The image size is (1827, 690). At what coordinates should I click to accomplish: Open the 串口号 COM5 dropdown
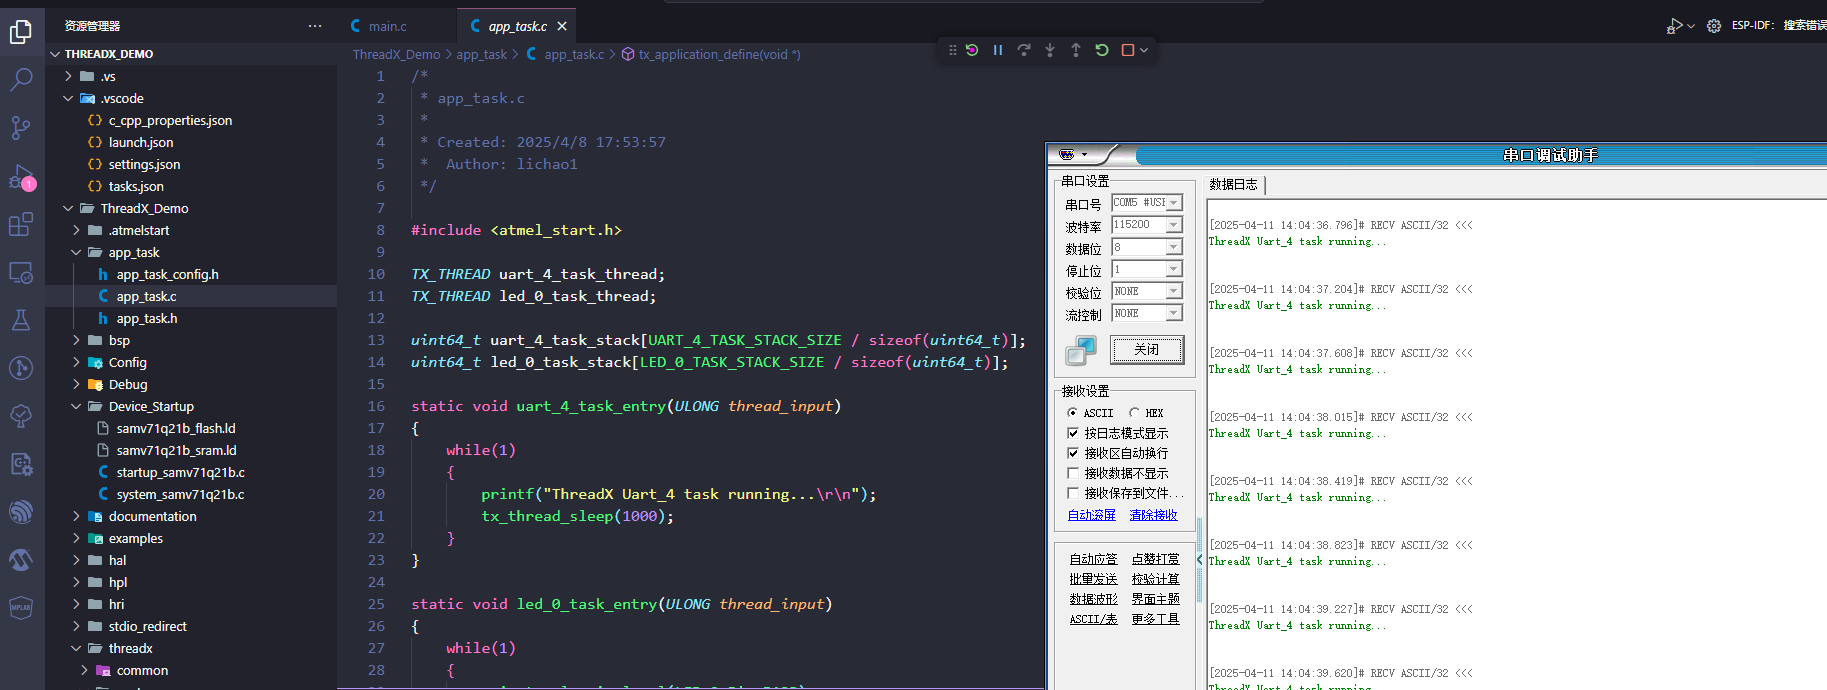tap(1174, 203)
